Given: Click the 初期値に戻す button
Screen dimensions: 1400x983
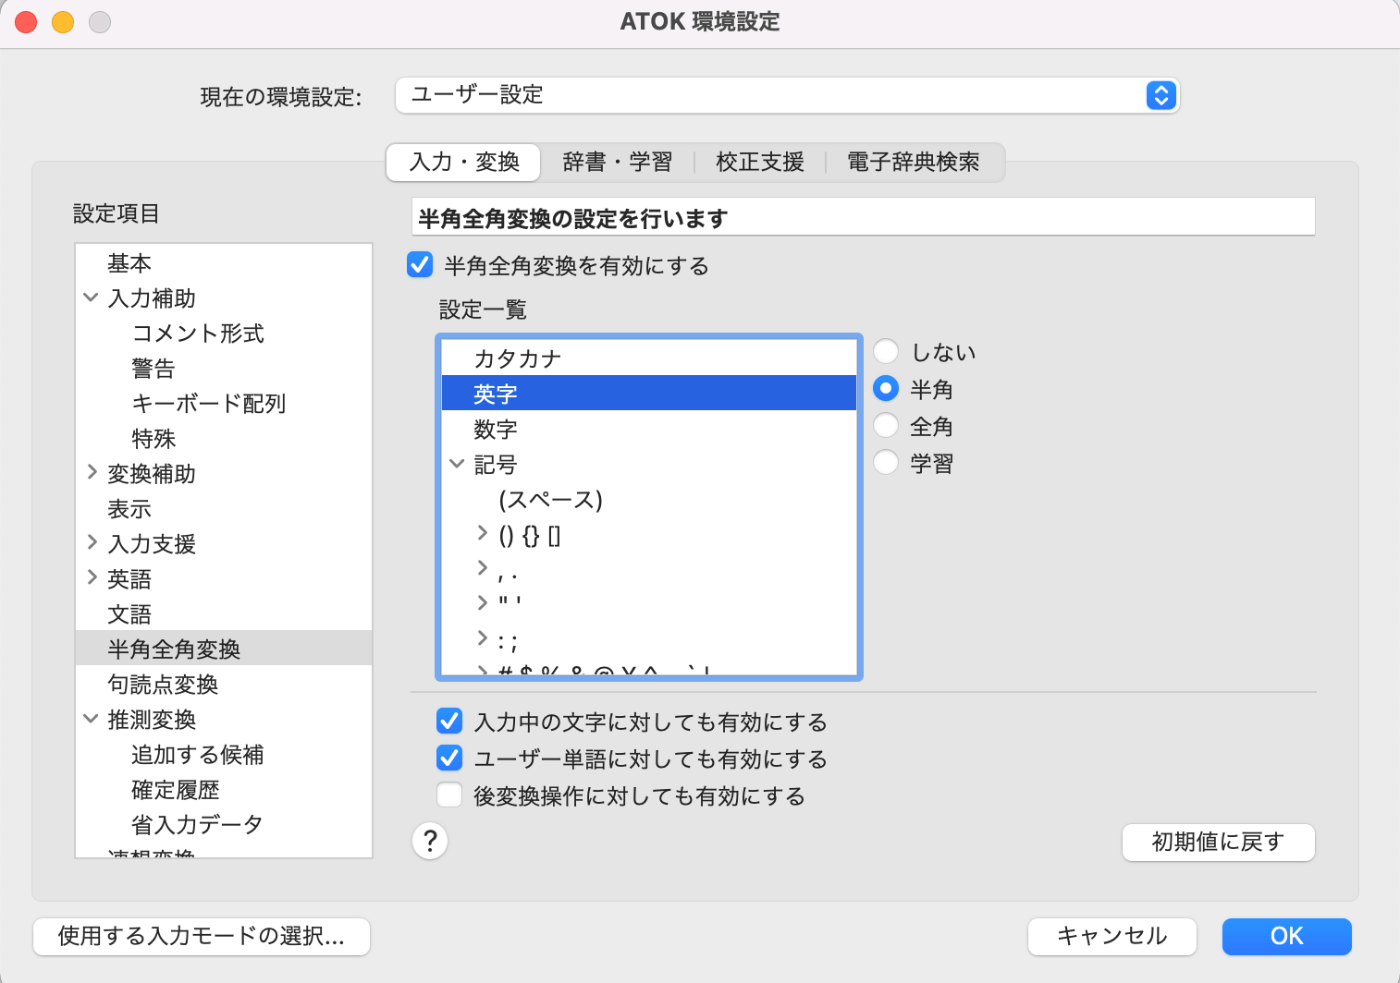Looking at the screenshot, I should click(x=1218, y=842).
